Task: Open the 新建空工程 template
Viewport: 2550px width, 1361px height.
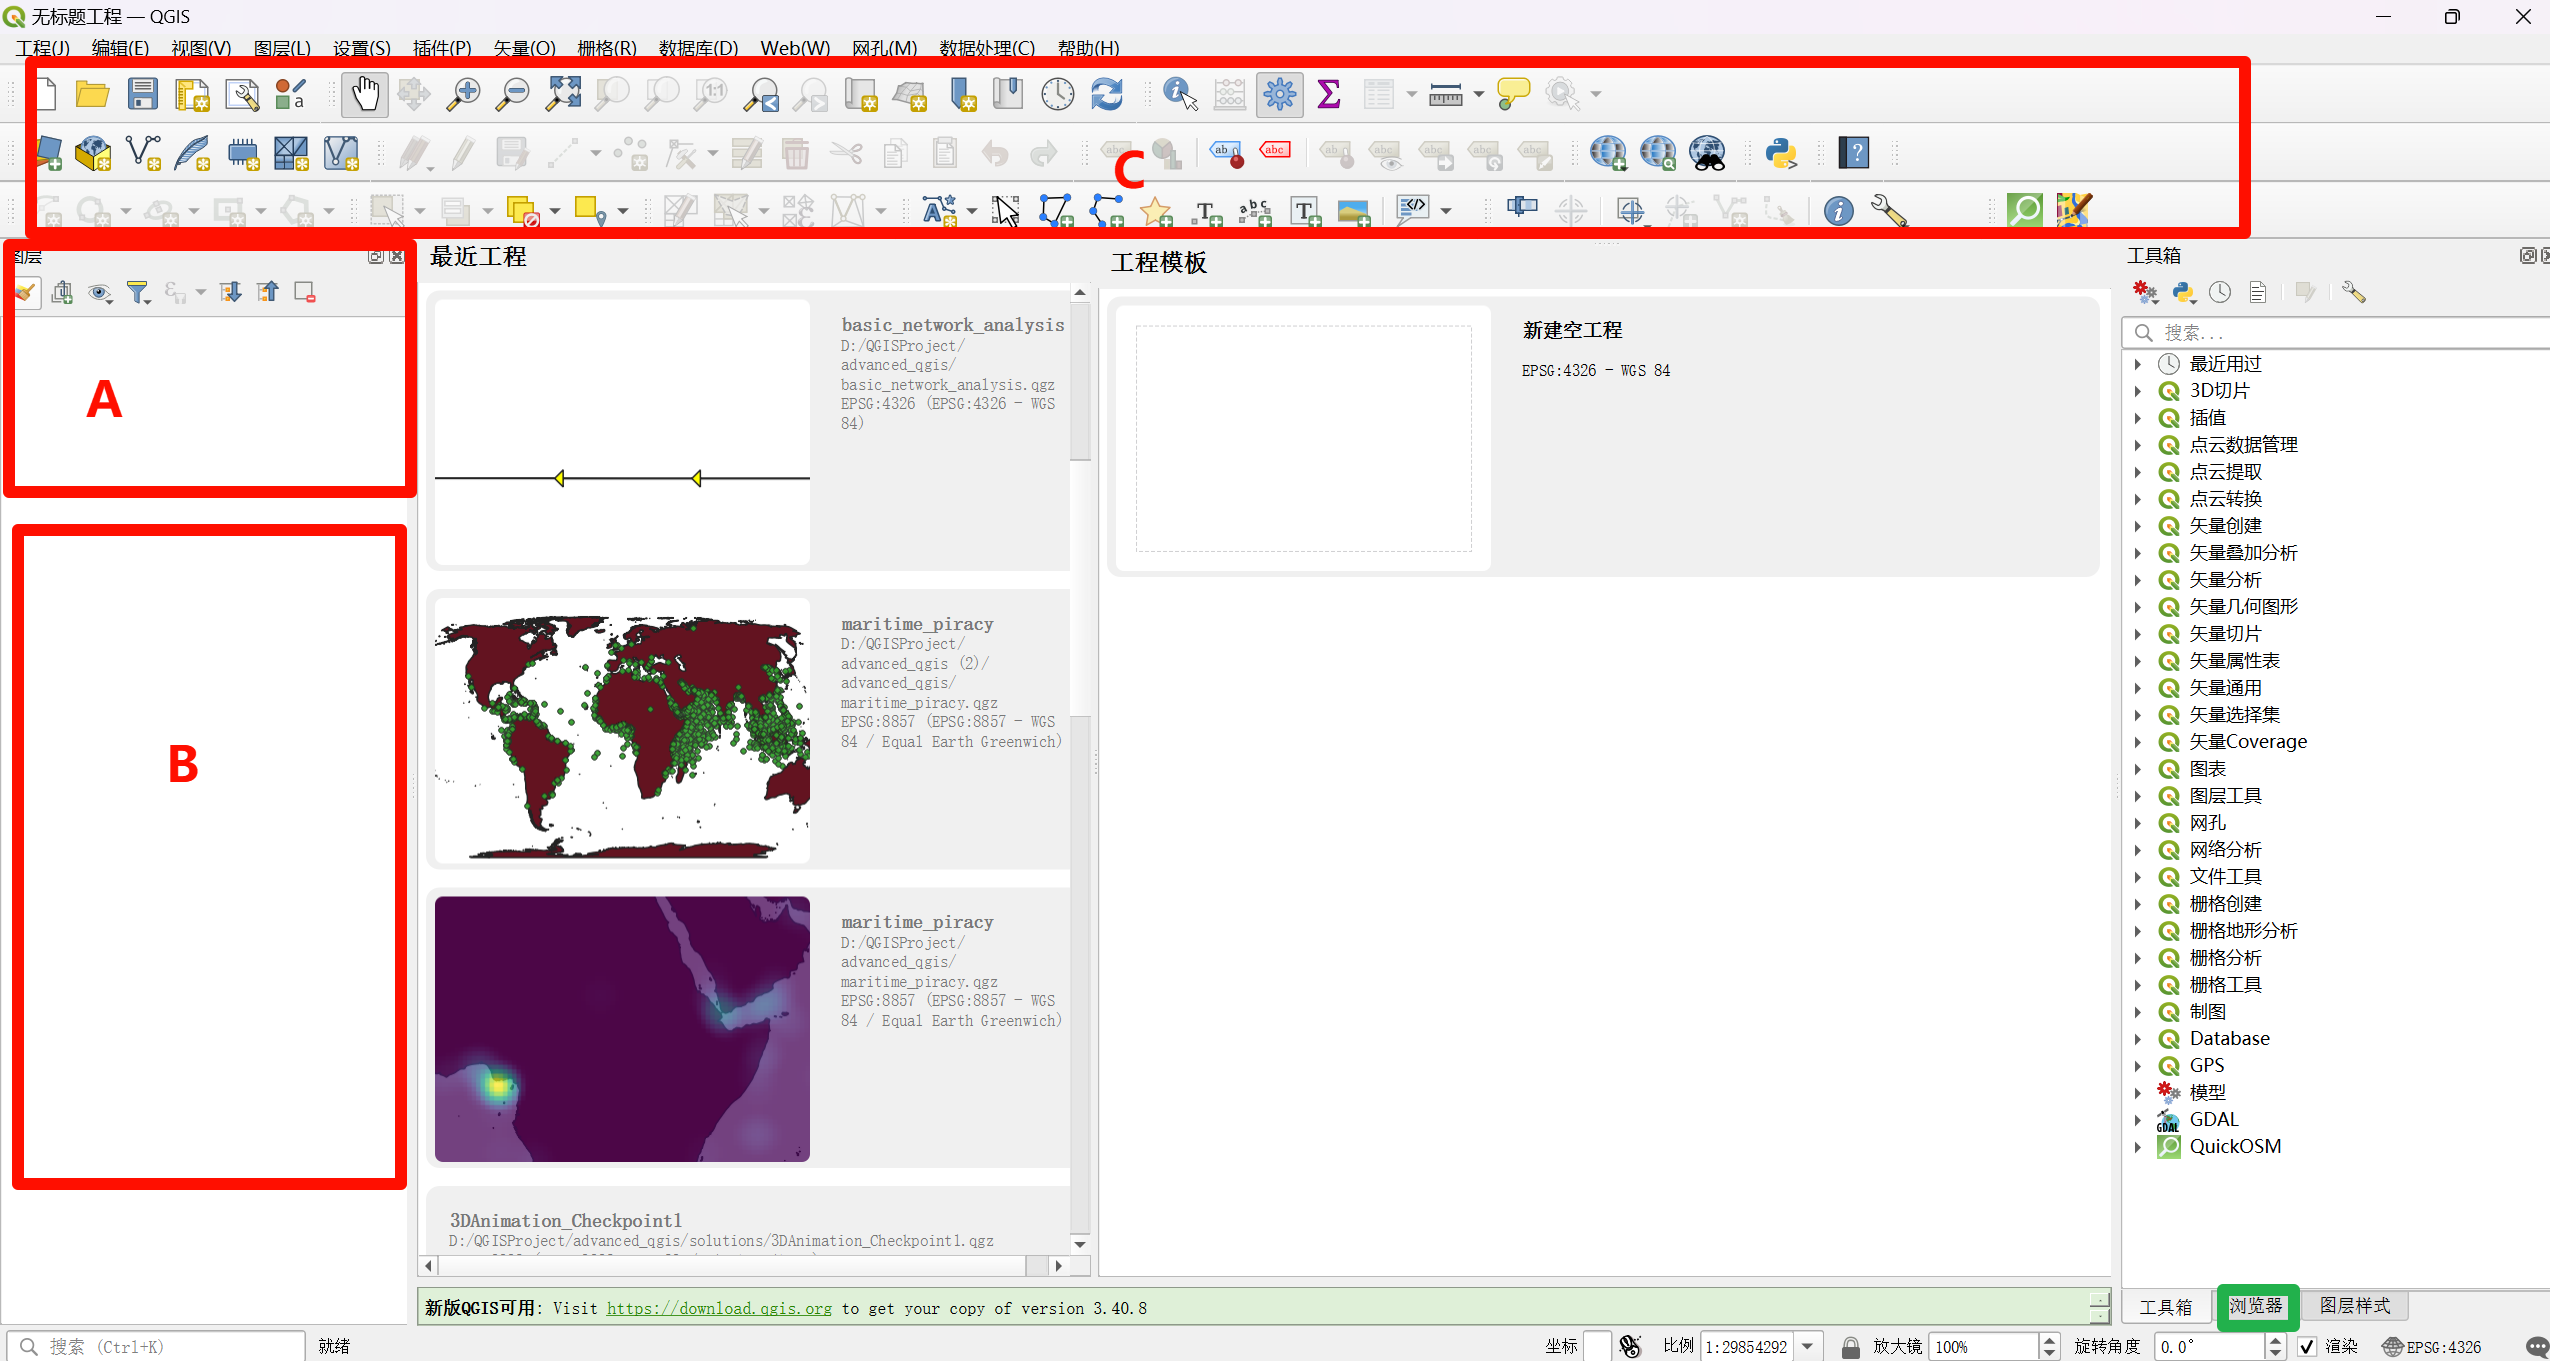Action: pyautogui.click(x=1602, y=437)
